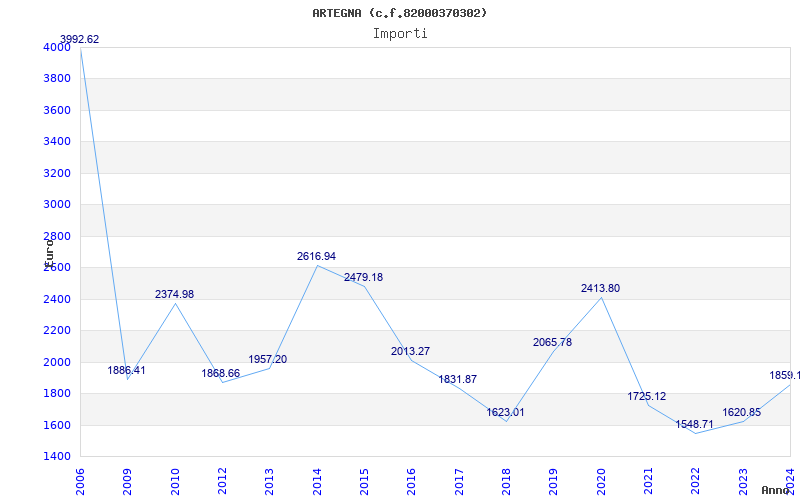This screenshot has height=500, width=800.
Task: Select the data label 1886.41
Action: point(127,370)
